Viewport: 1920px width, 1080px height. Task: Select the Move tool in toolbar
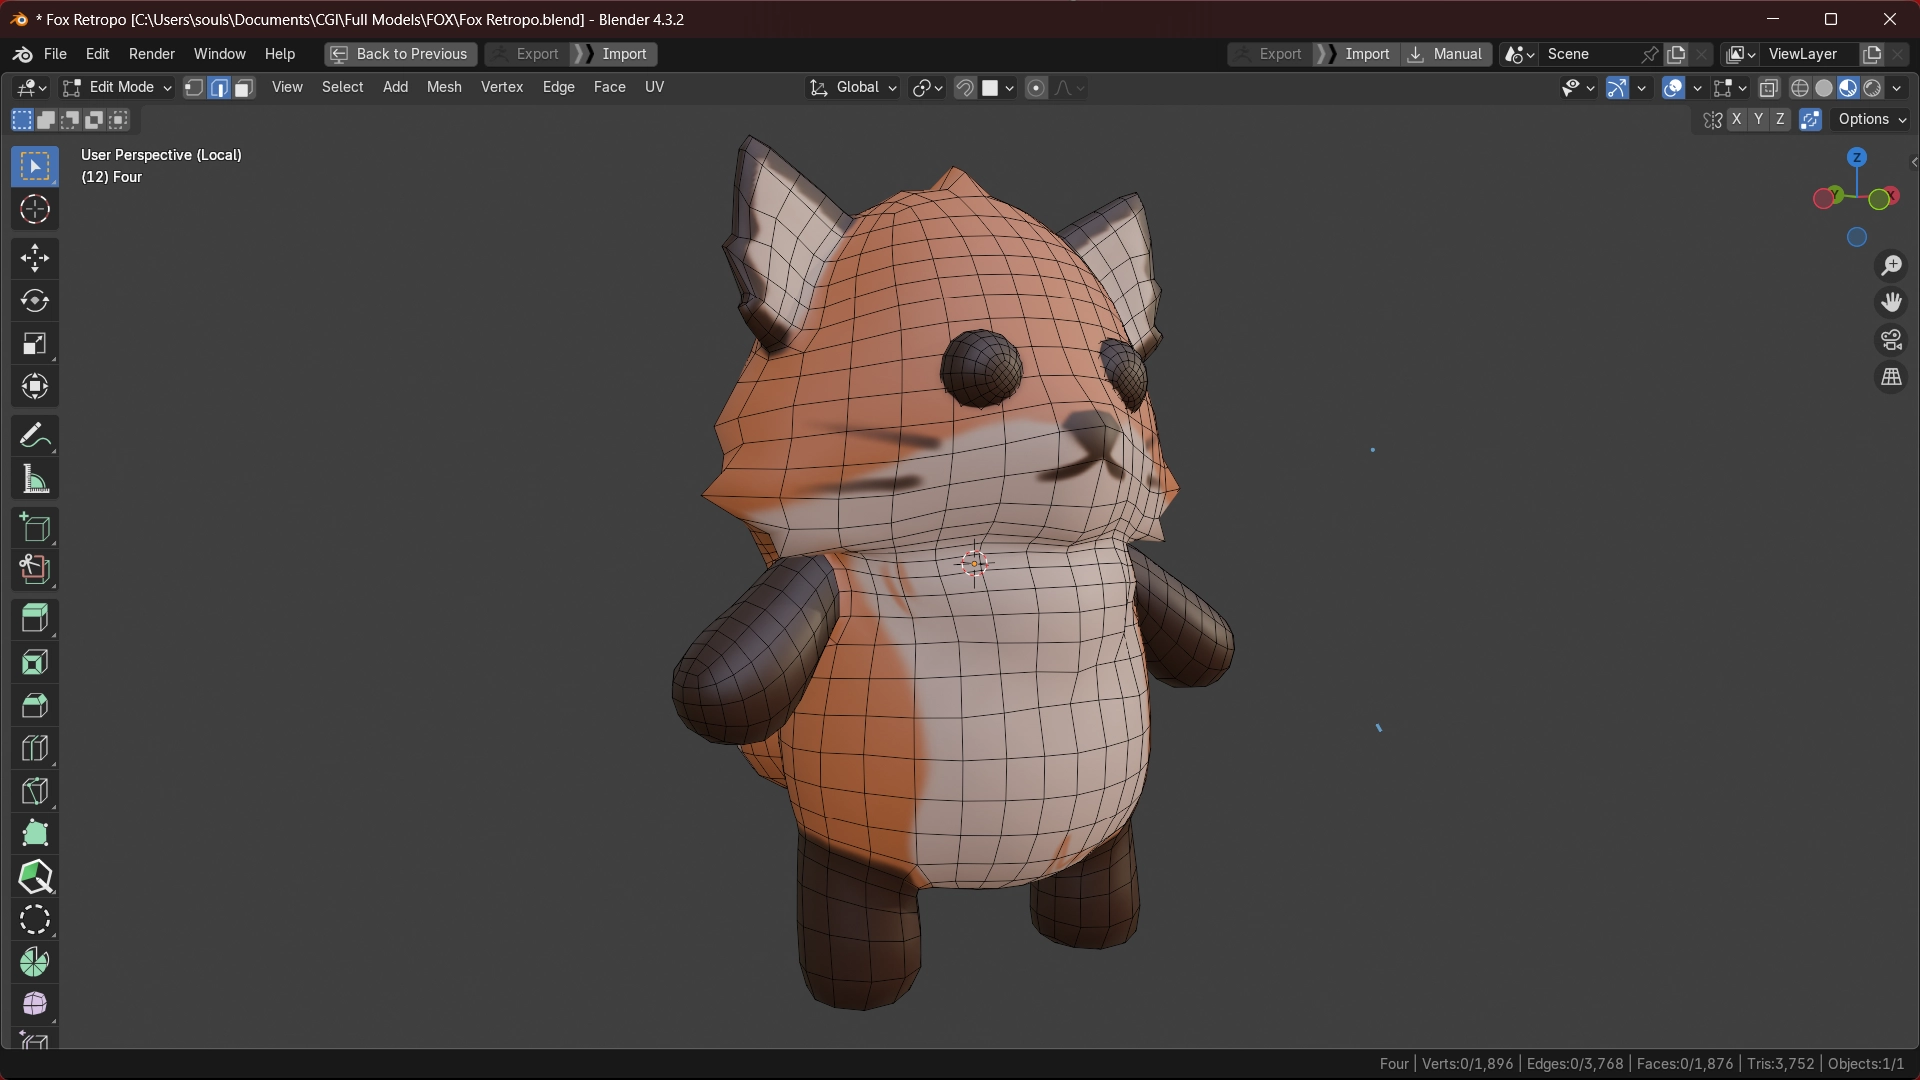35,258
